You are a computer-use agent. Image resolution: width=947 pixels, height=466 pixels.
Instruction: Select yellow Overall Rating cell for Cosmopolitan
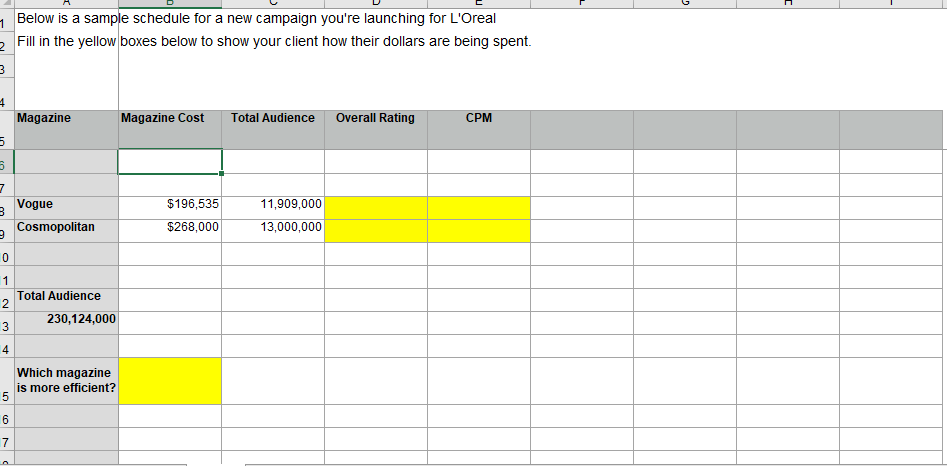click(x=376, y=231)
